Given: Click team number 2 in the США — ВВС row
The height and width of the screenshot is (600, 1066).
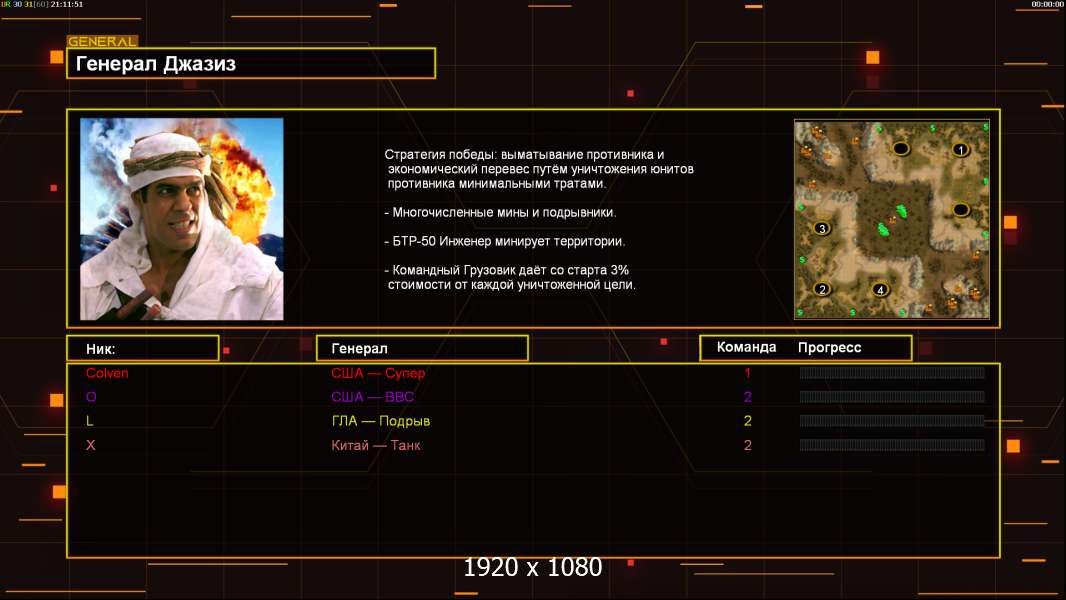Looking at the screenshot, I should point(748,397).
